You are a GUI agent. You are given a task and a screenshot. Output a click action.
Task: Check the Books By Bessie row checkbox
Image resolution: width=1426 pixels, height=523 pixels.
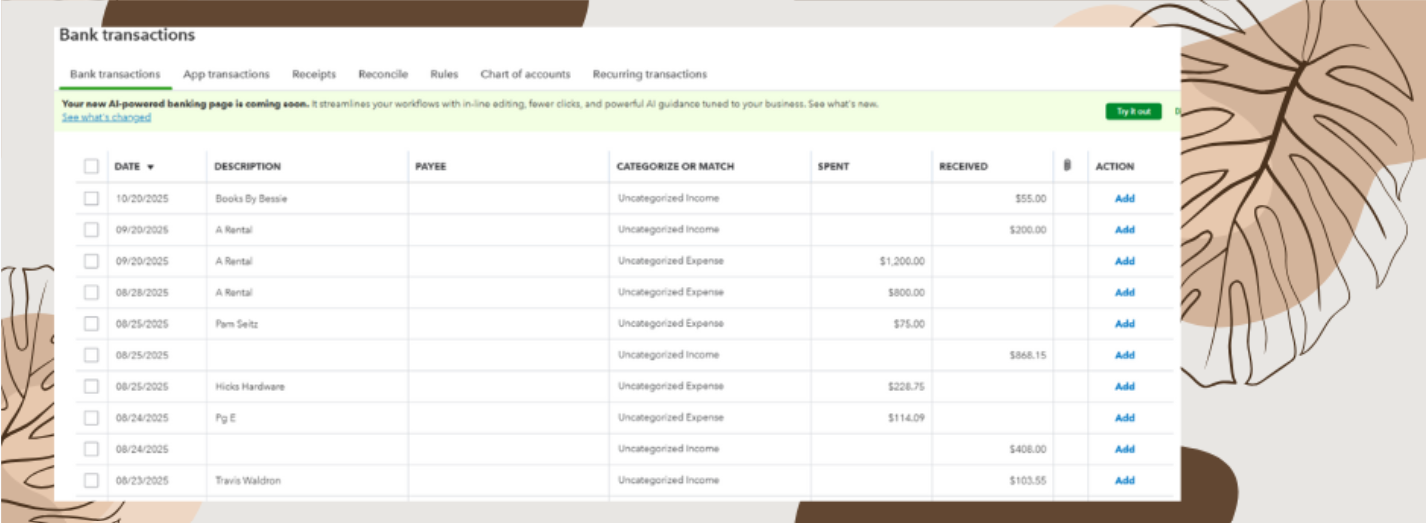point(91,198)
